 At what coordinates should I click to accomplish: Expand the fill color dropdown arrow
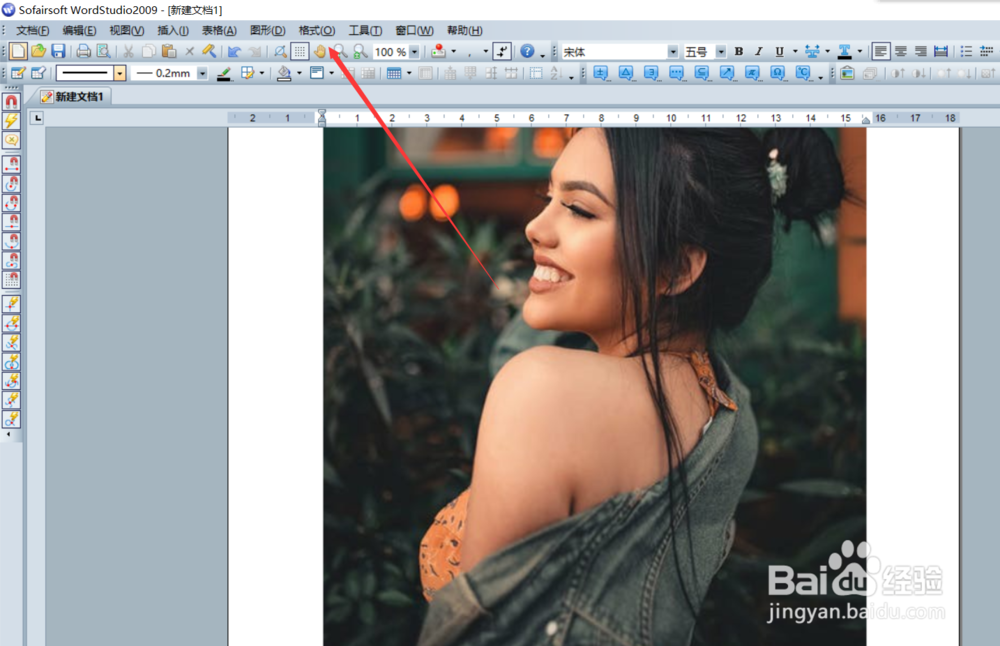click(x=299, y=74)
